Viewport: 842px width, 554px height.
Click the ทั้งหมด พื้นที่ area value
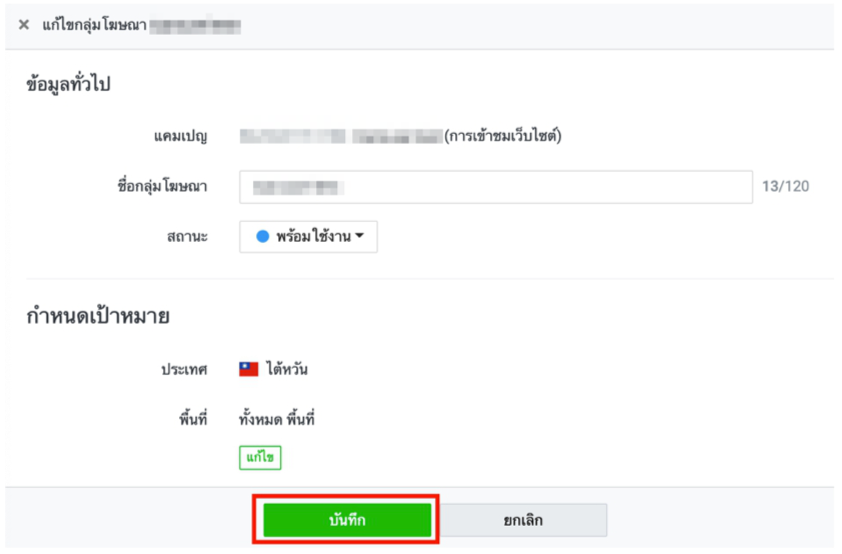coord(277,419)
